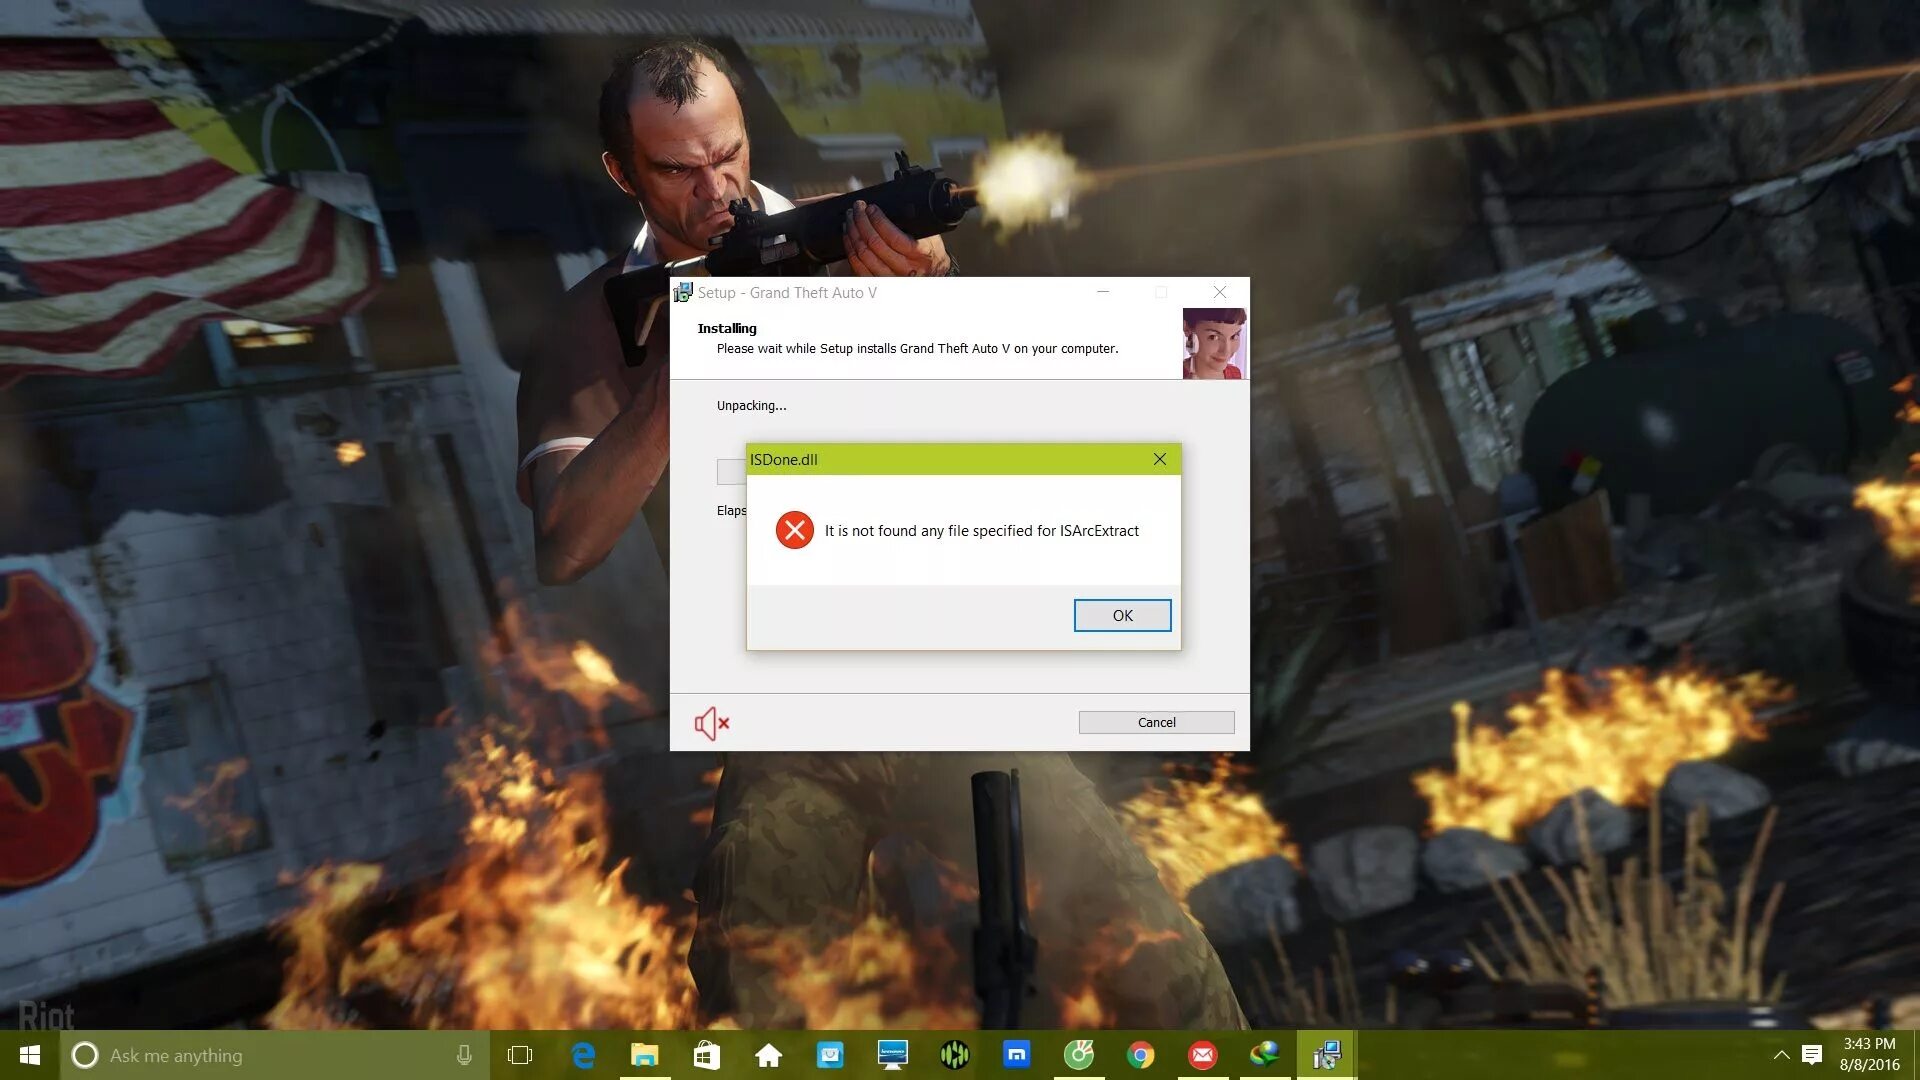Click the installer progress bar under Unpacking
Viewport: 1920px width, 1080px height.
(731, 472)
